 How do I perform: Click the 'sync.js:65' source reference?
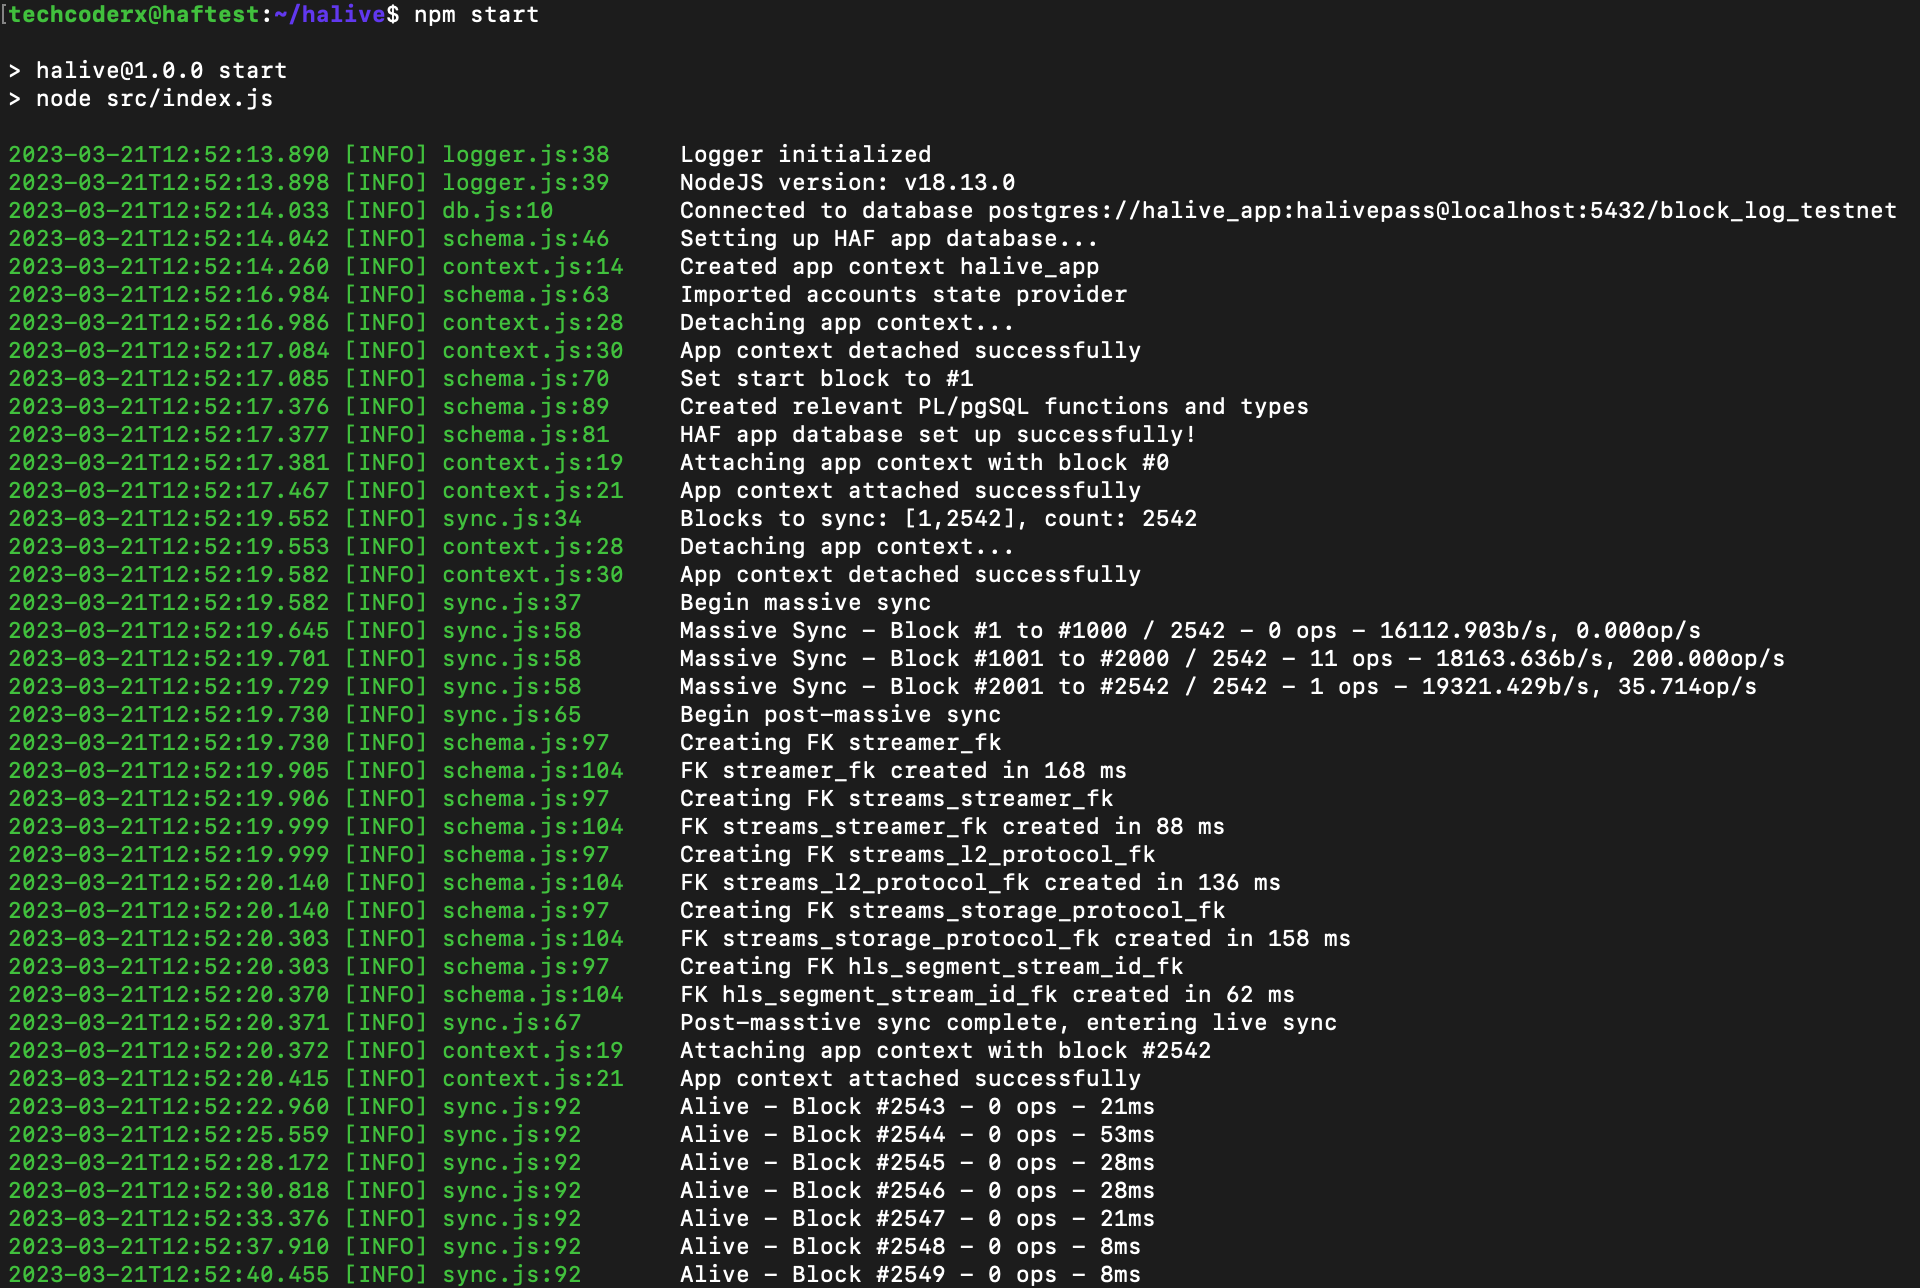(x=512, y=715)
